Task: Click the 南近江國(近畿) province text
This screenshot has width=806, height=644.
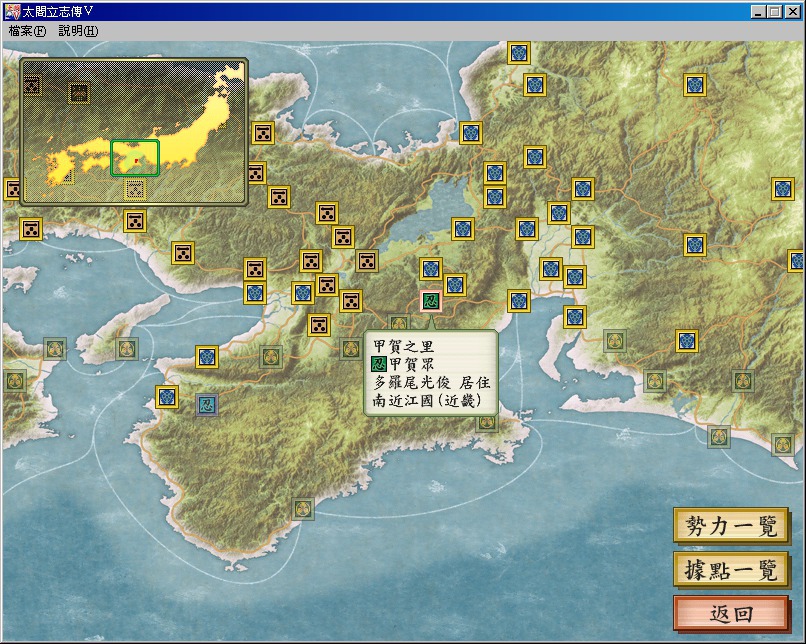Action: coord(427,400)
